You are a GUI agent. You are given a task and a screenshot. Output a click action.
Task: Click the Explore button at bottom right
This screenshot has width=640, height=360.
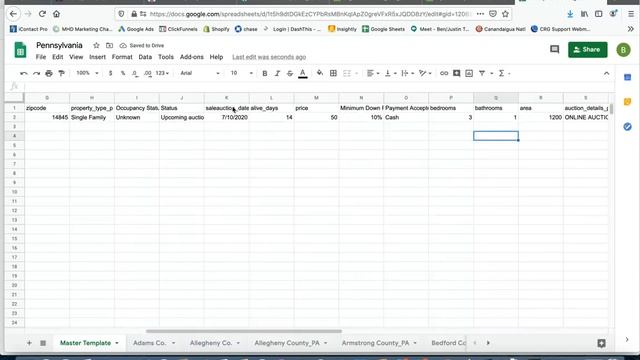[601, 343]
